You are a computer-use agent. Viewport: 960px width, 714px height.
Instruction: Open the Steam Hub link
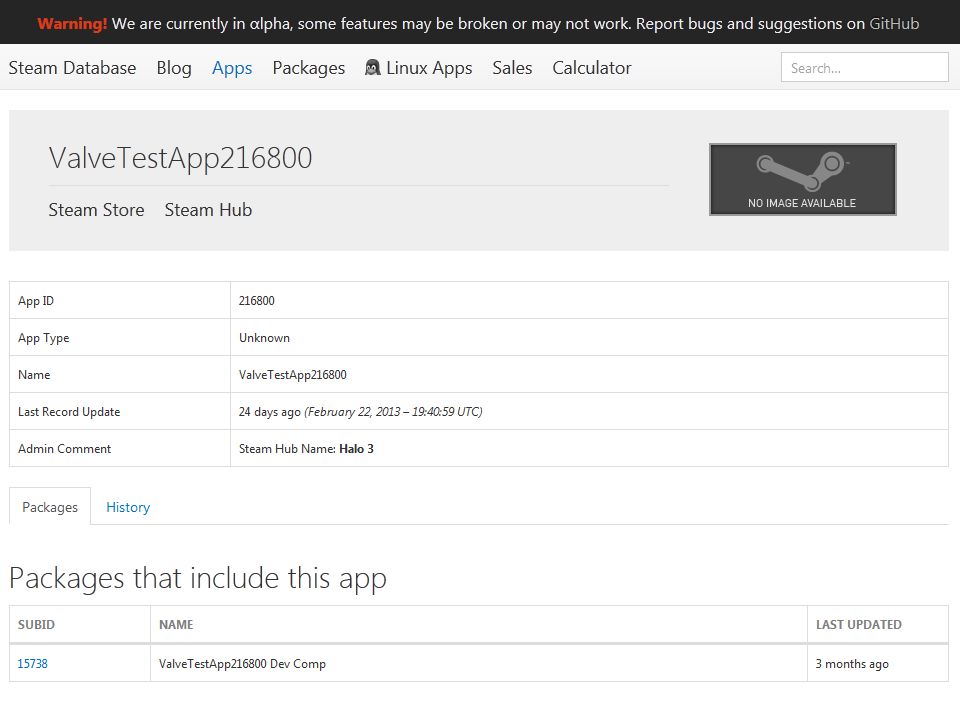click(x=208, y=210)
